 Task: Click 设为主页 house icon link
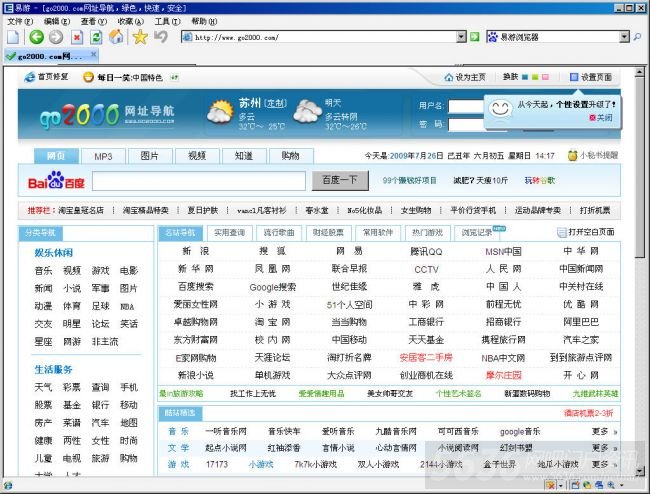(x=465, y=77)
